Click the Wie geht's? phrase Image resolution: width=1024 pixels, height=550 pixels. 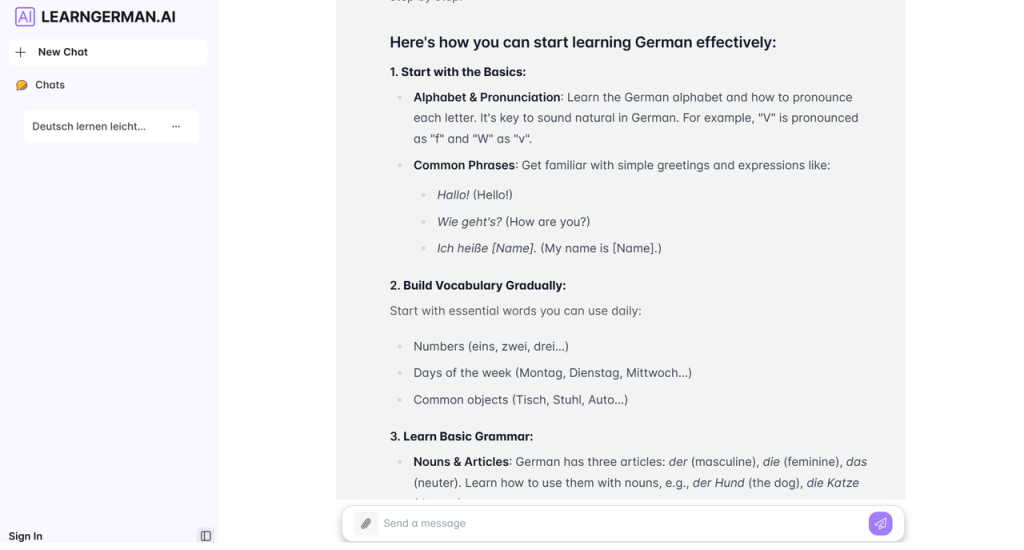point(469,222)
